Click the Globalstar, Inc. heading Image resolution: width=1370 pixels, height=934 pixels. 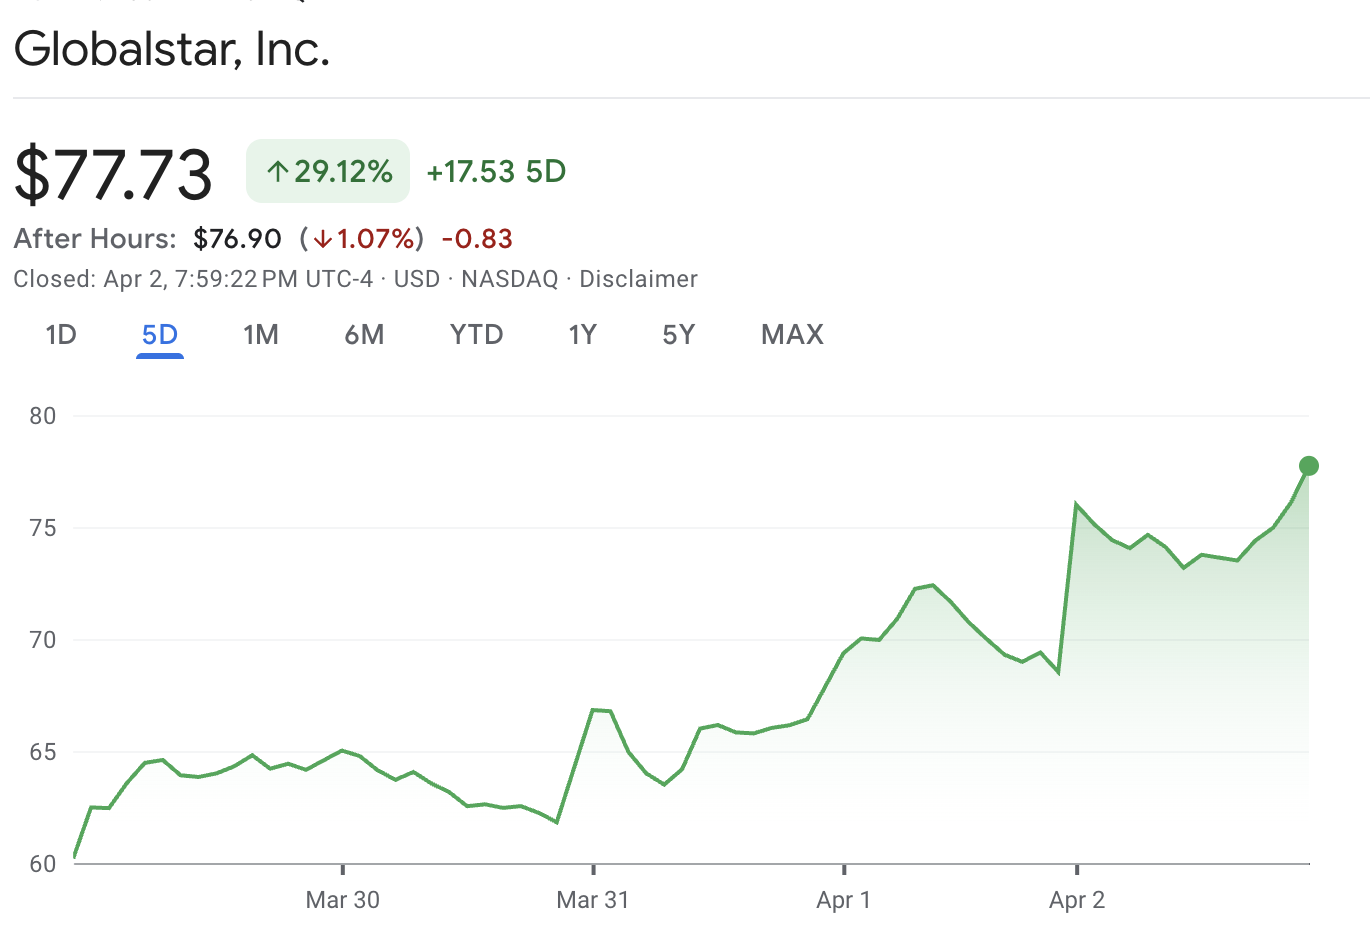point(172,49)
